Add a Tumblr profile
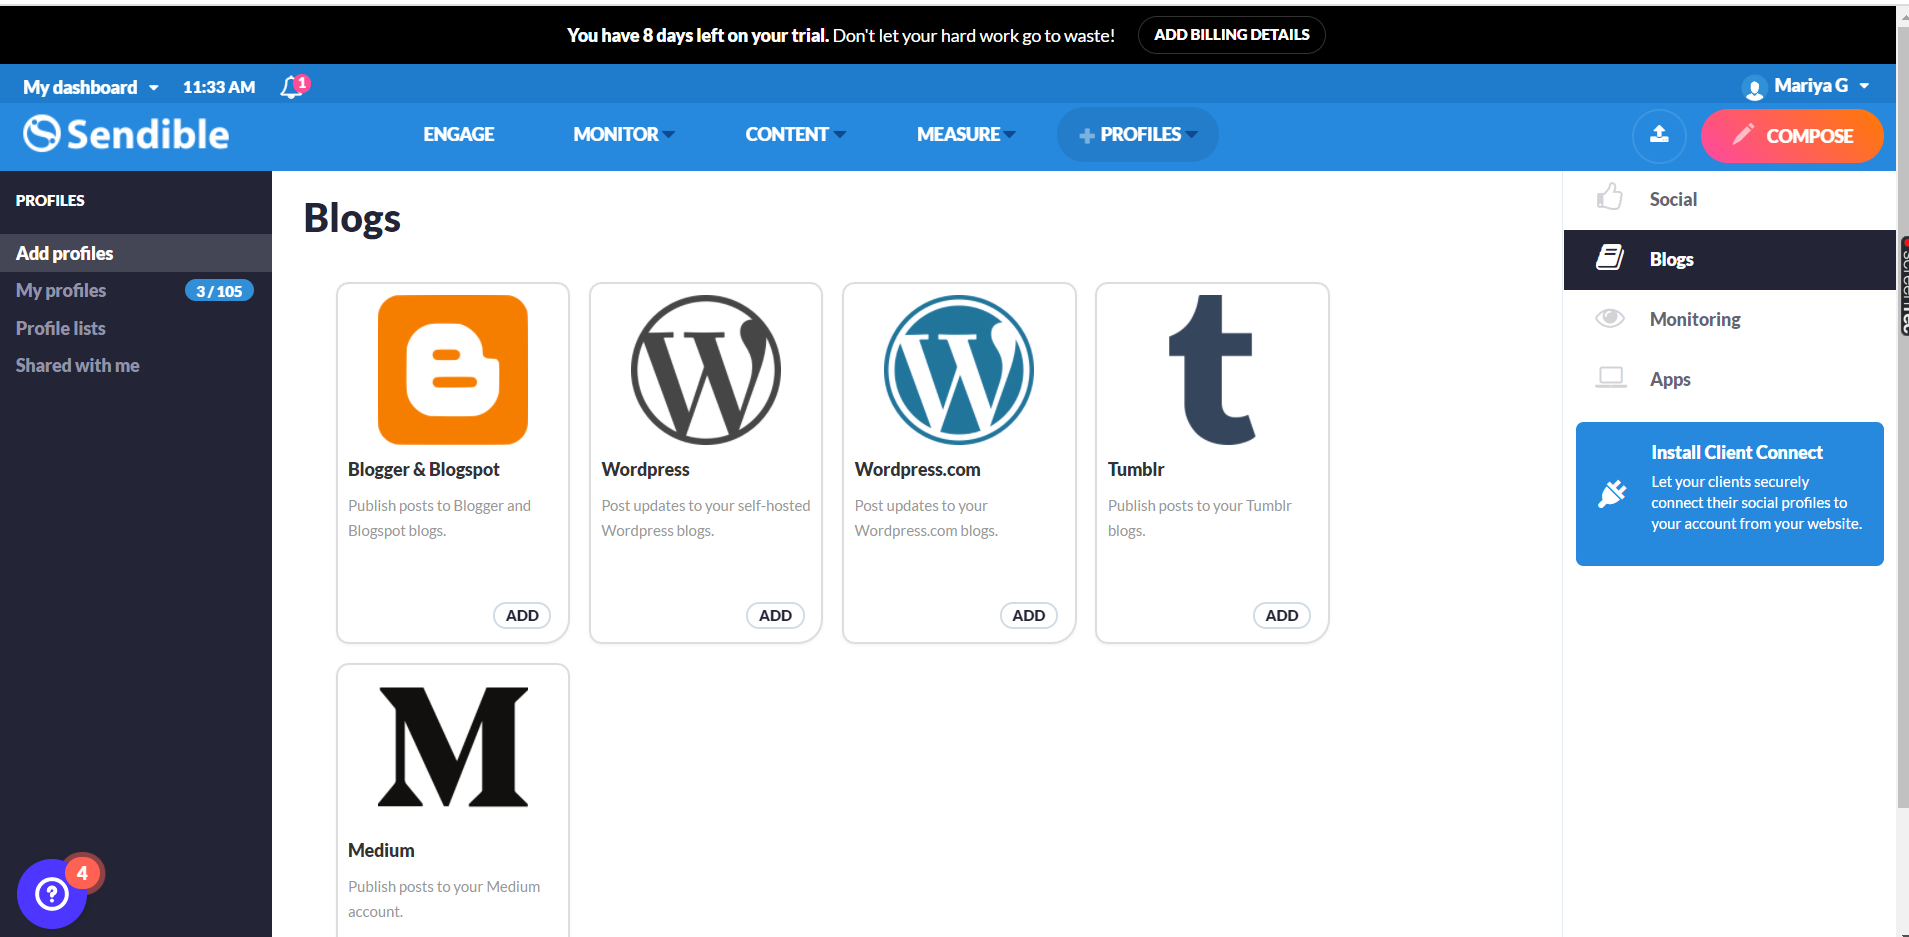 pyautogui.click(x=1282, y=616)
